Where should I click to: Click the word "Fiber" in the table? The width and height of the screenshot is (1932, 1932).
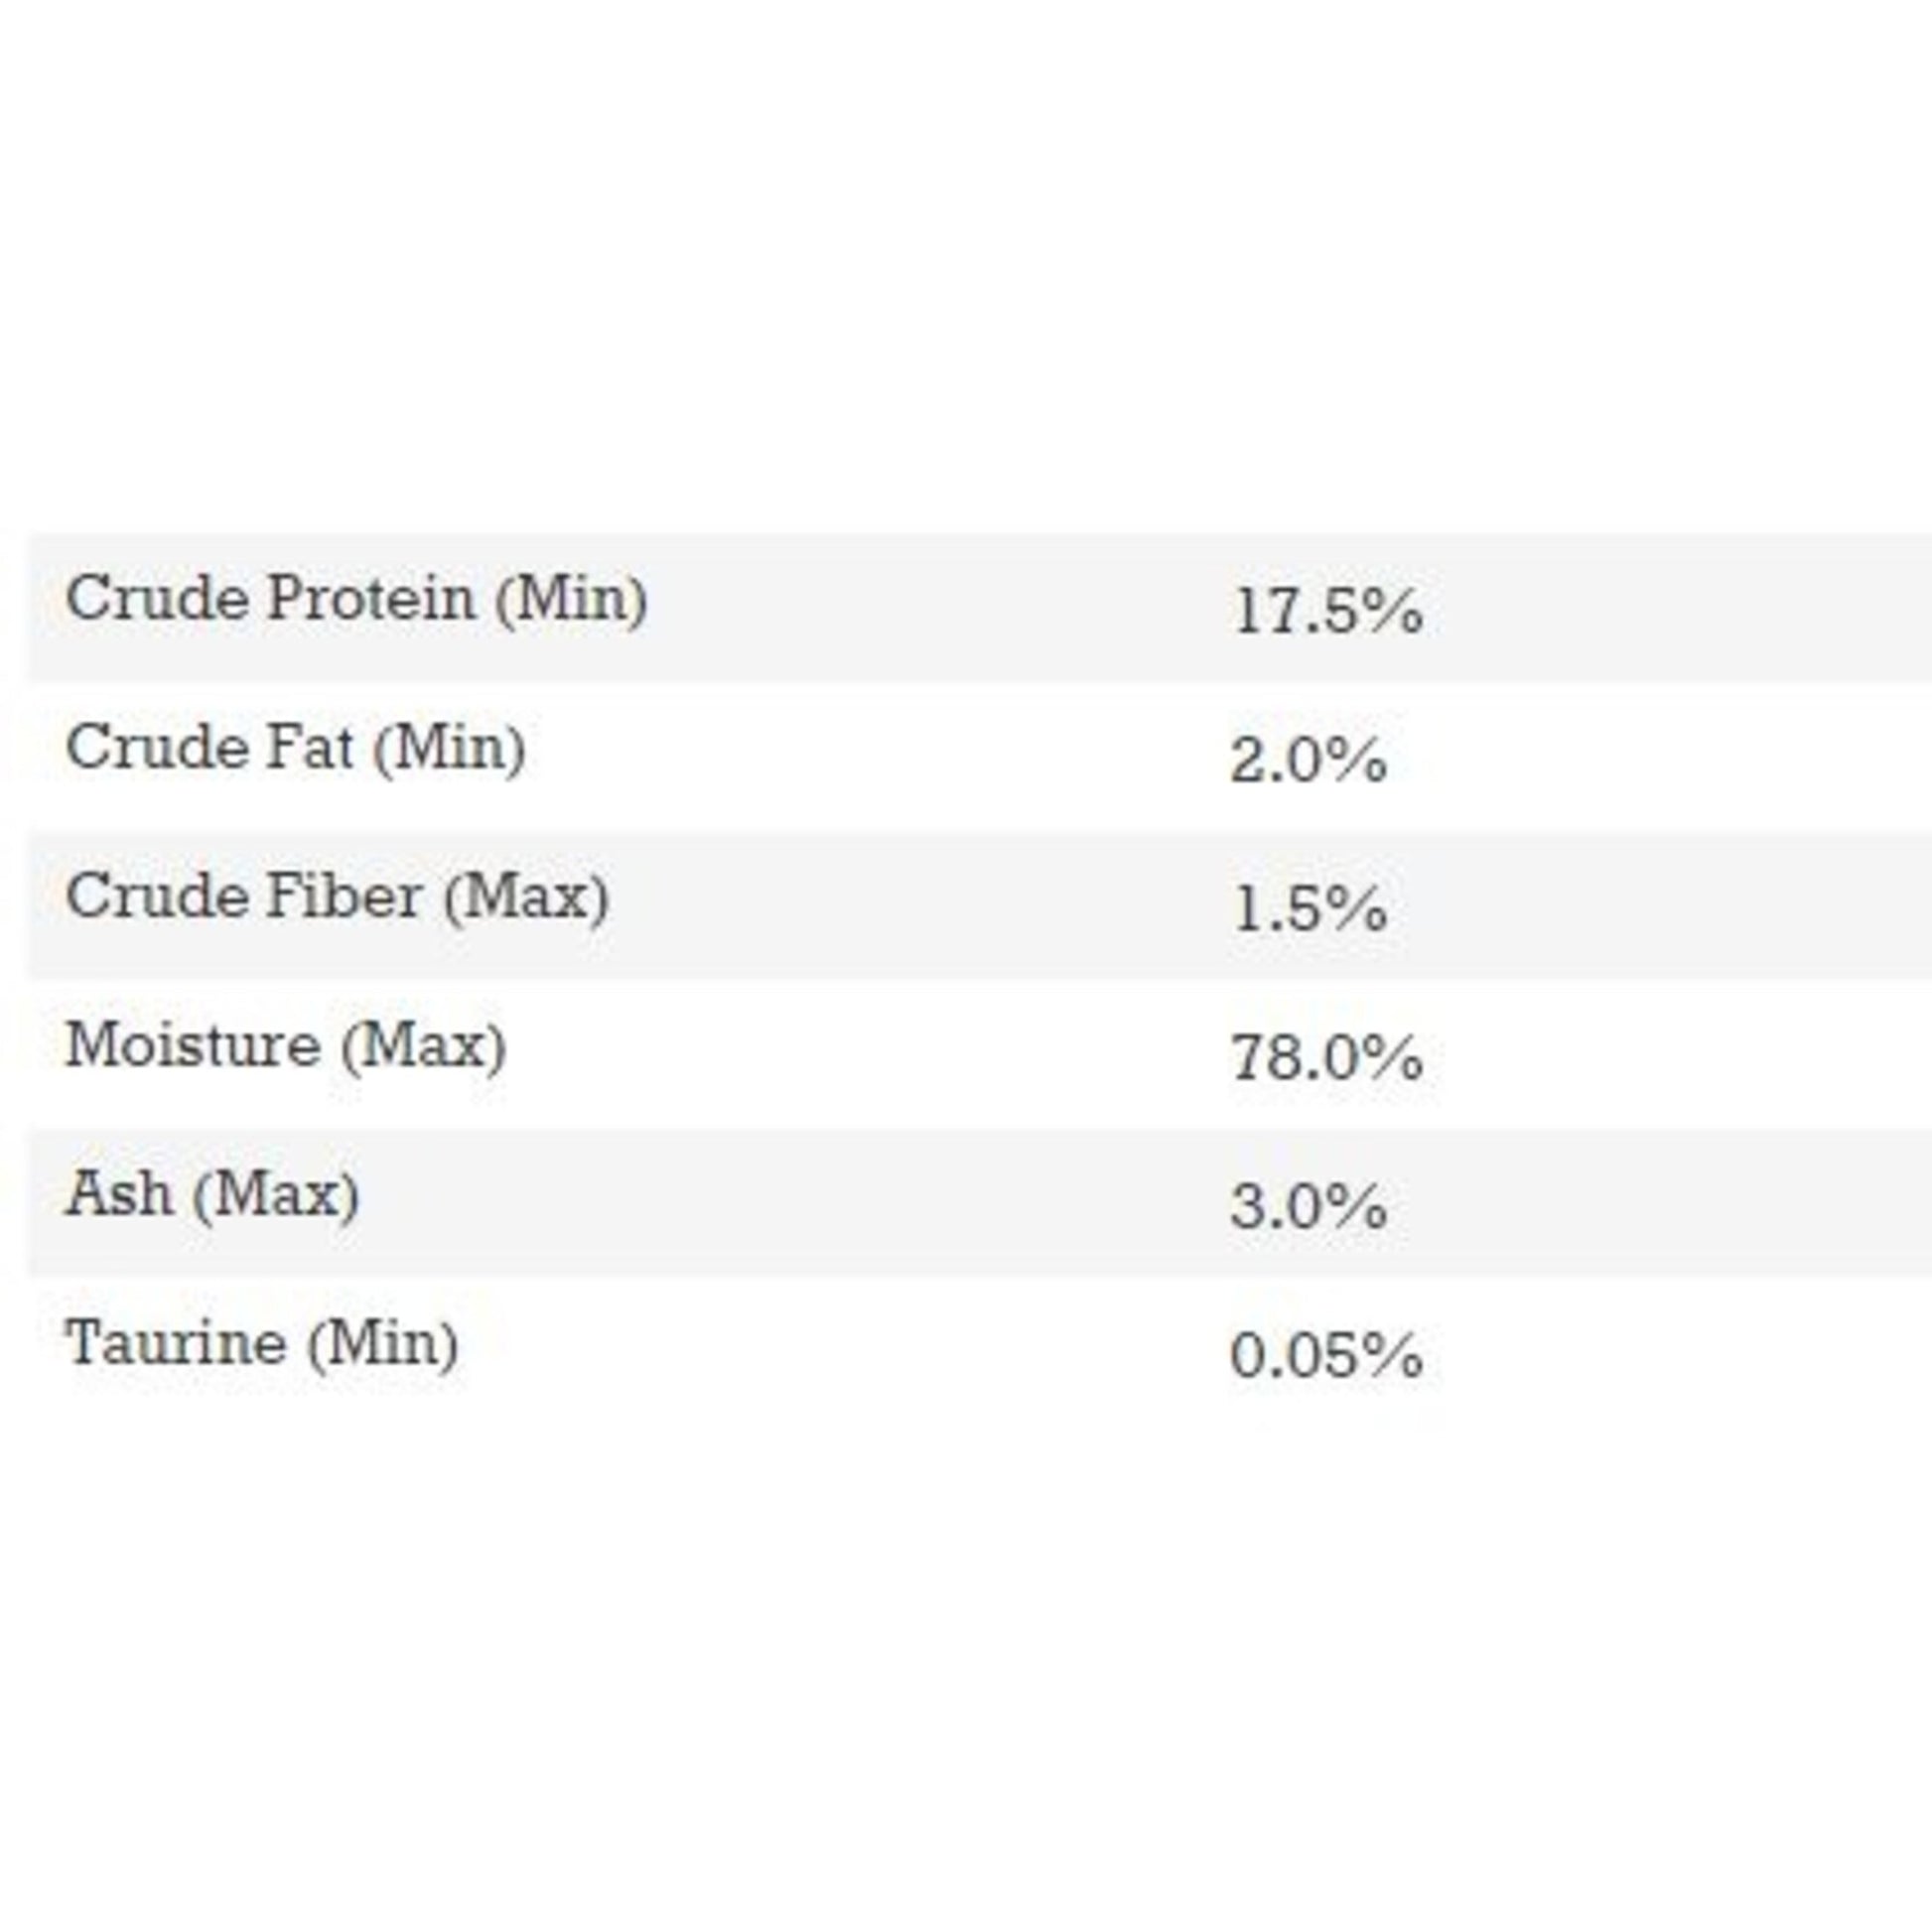click(x=343, y=896)
